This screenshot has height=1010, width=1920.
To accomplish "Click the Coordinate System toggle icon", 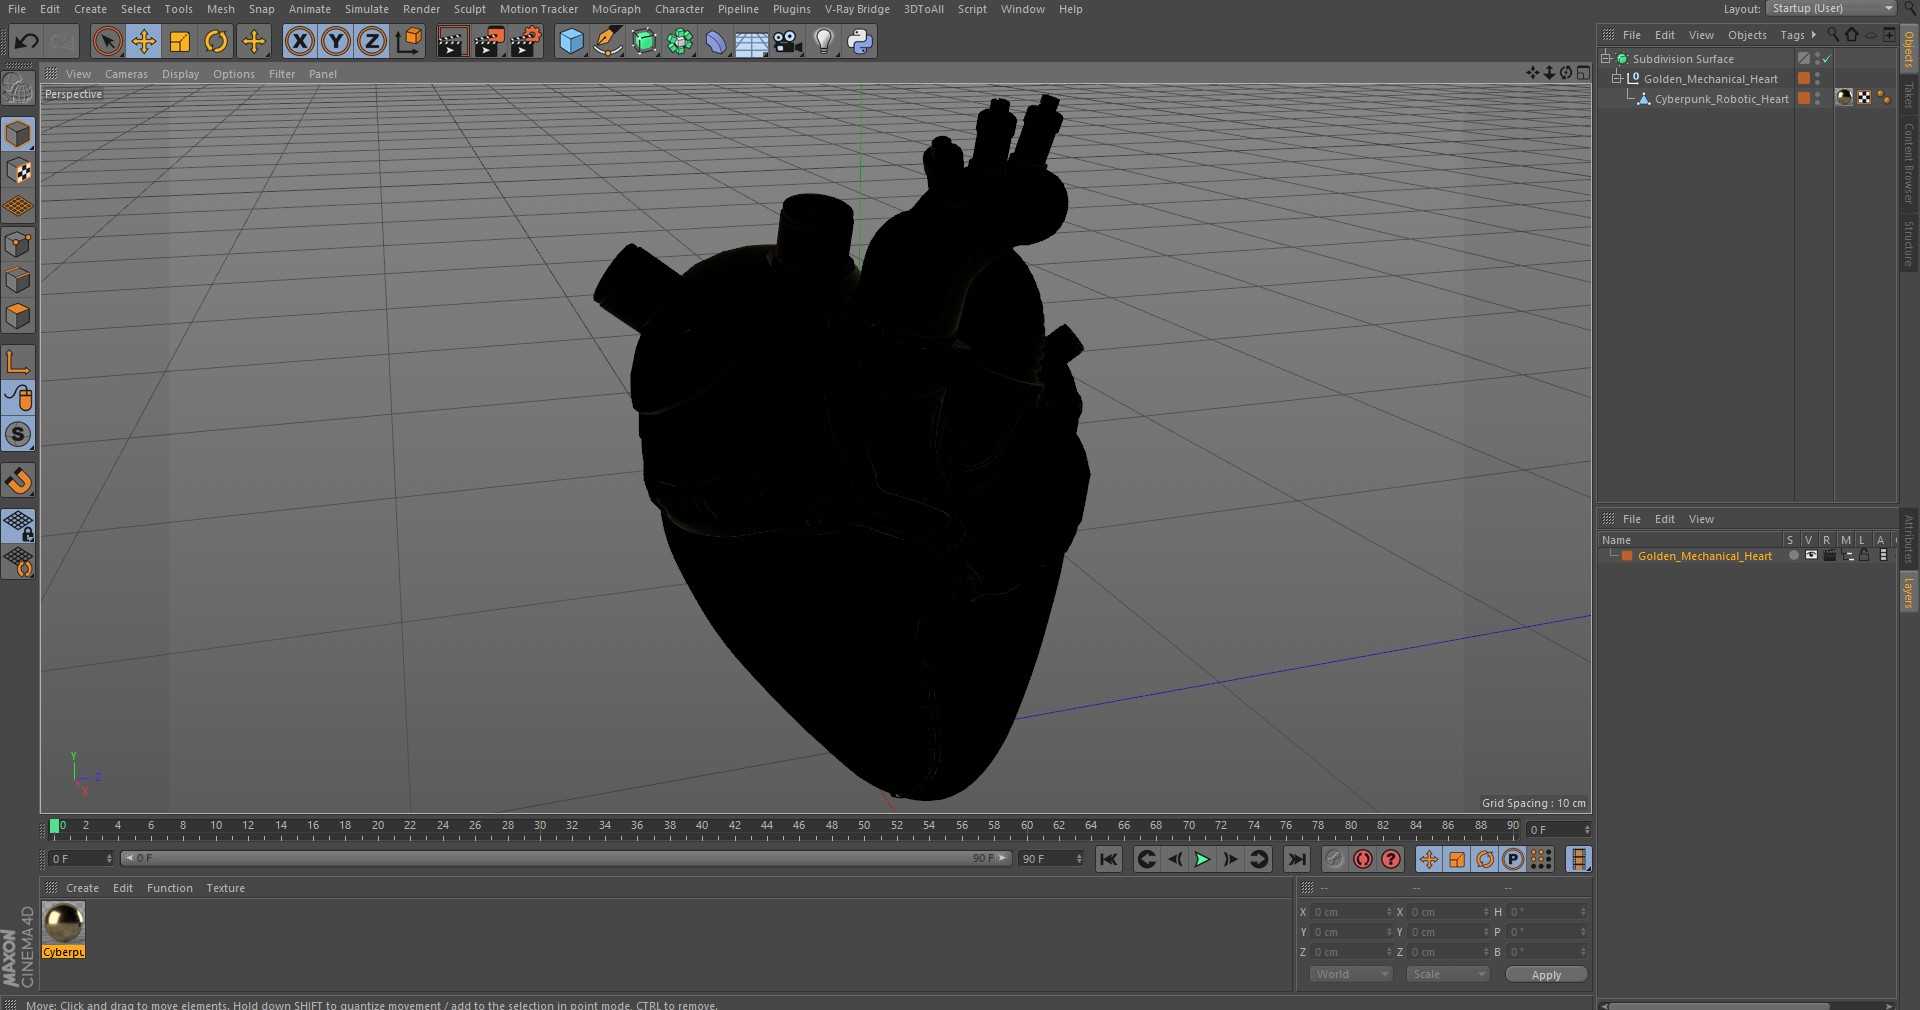I will tap(409, 41).
